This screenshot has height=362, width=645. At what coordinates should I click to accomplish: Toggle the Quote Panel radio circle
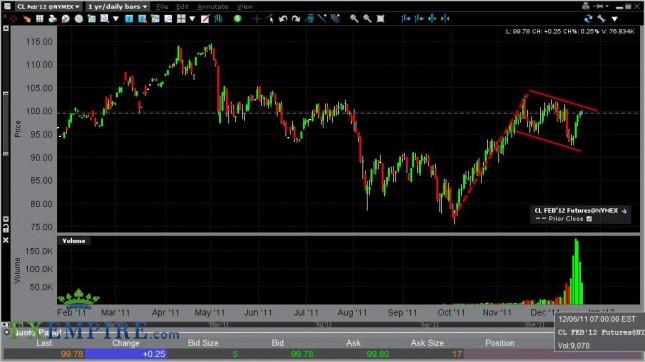coord(7,332)
